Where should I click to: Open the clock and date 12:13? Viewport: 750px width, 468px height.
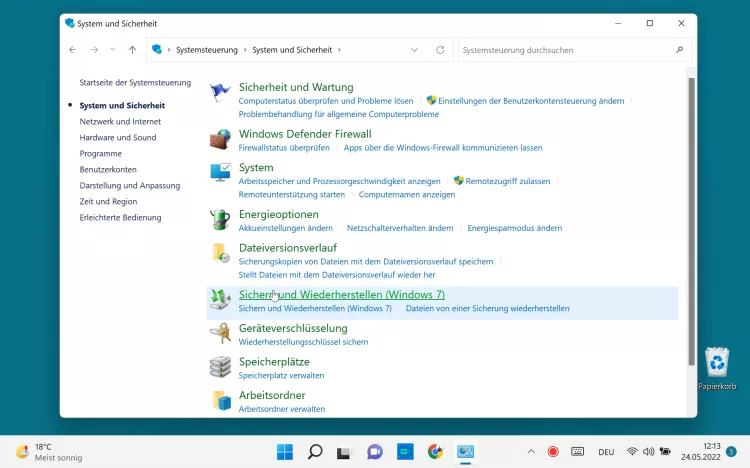point(701,452)
